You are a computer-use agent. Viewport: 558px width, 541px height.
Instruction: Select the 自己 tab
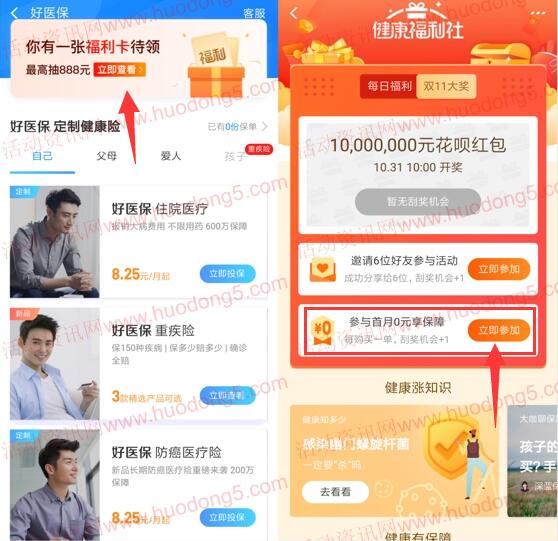[x=42, y=156]
